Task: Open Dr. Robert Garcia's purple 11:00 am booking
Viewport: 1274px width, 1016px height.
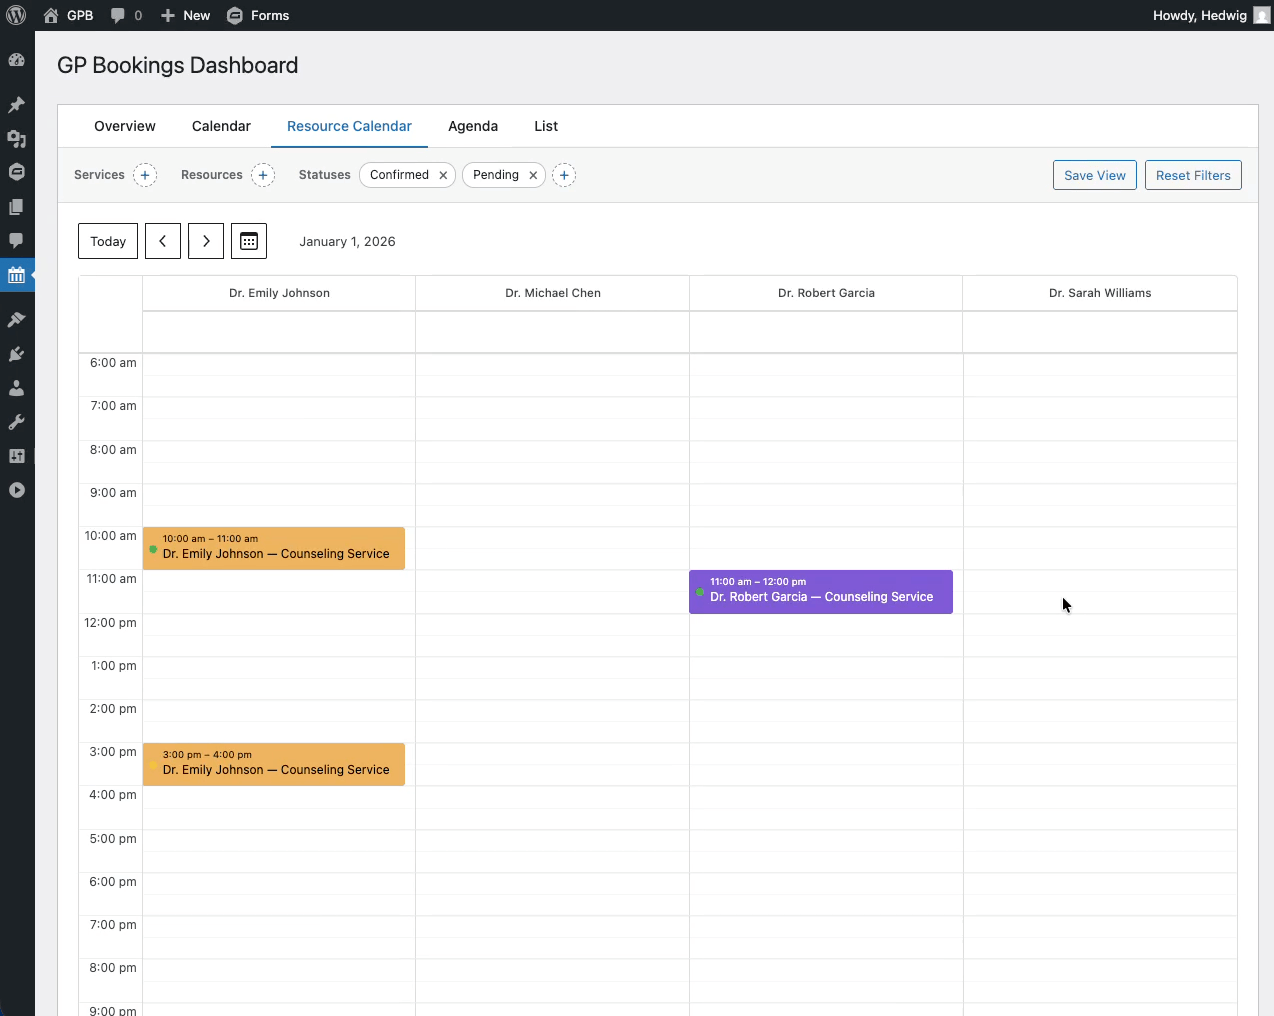Action: [x=820, y=591]
